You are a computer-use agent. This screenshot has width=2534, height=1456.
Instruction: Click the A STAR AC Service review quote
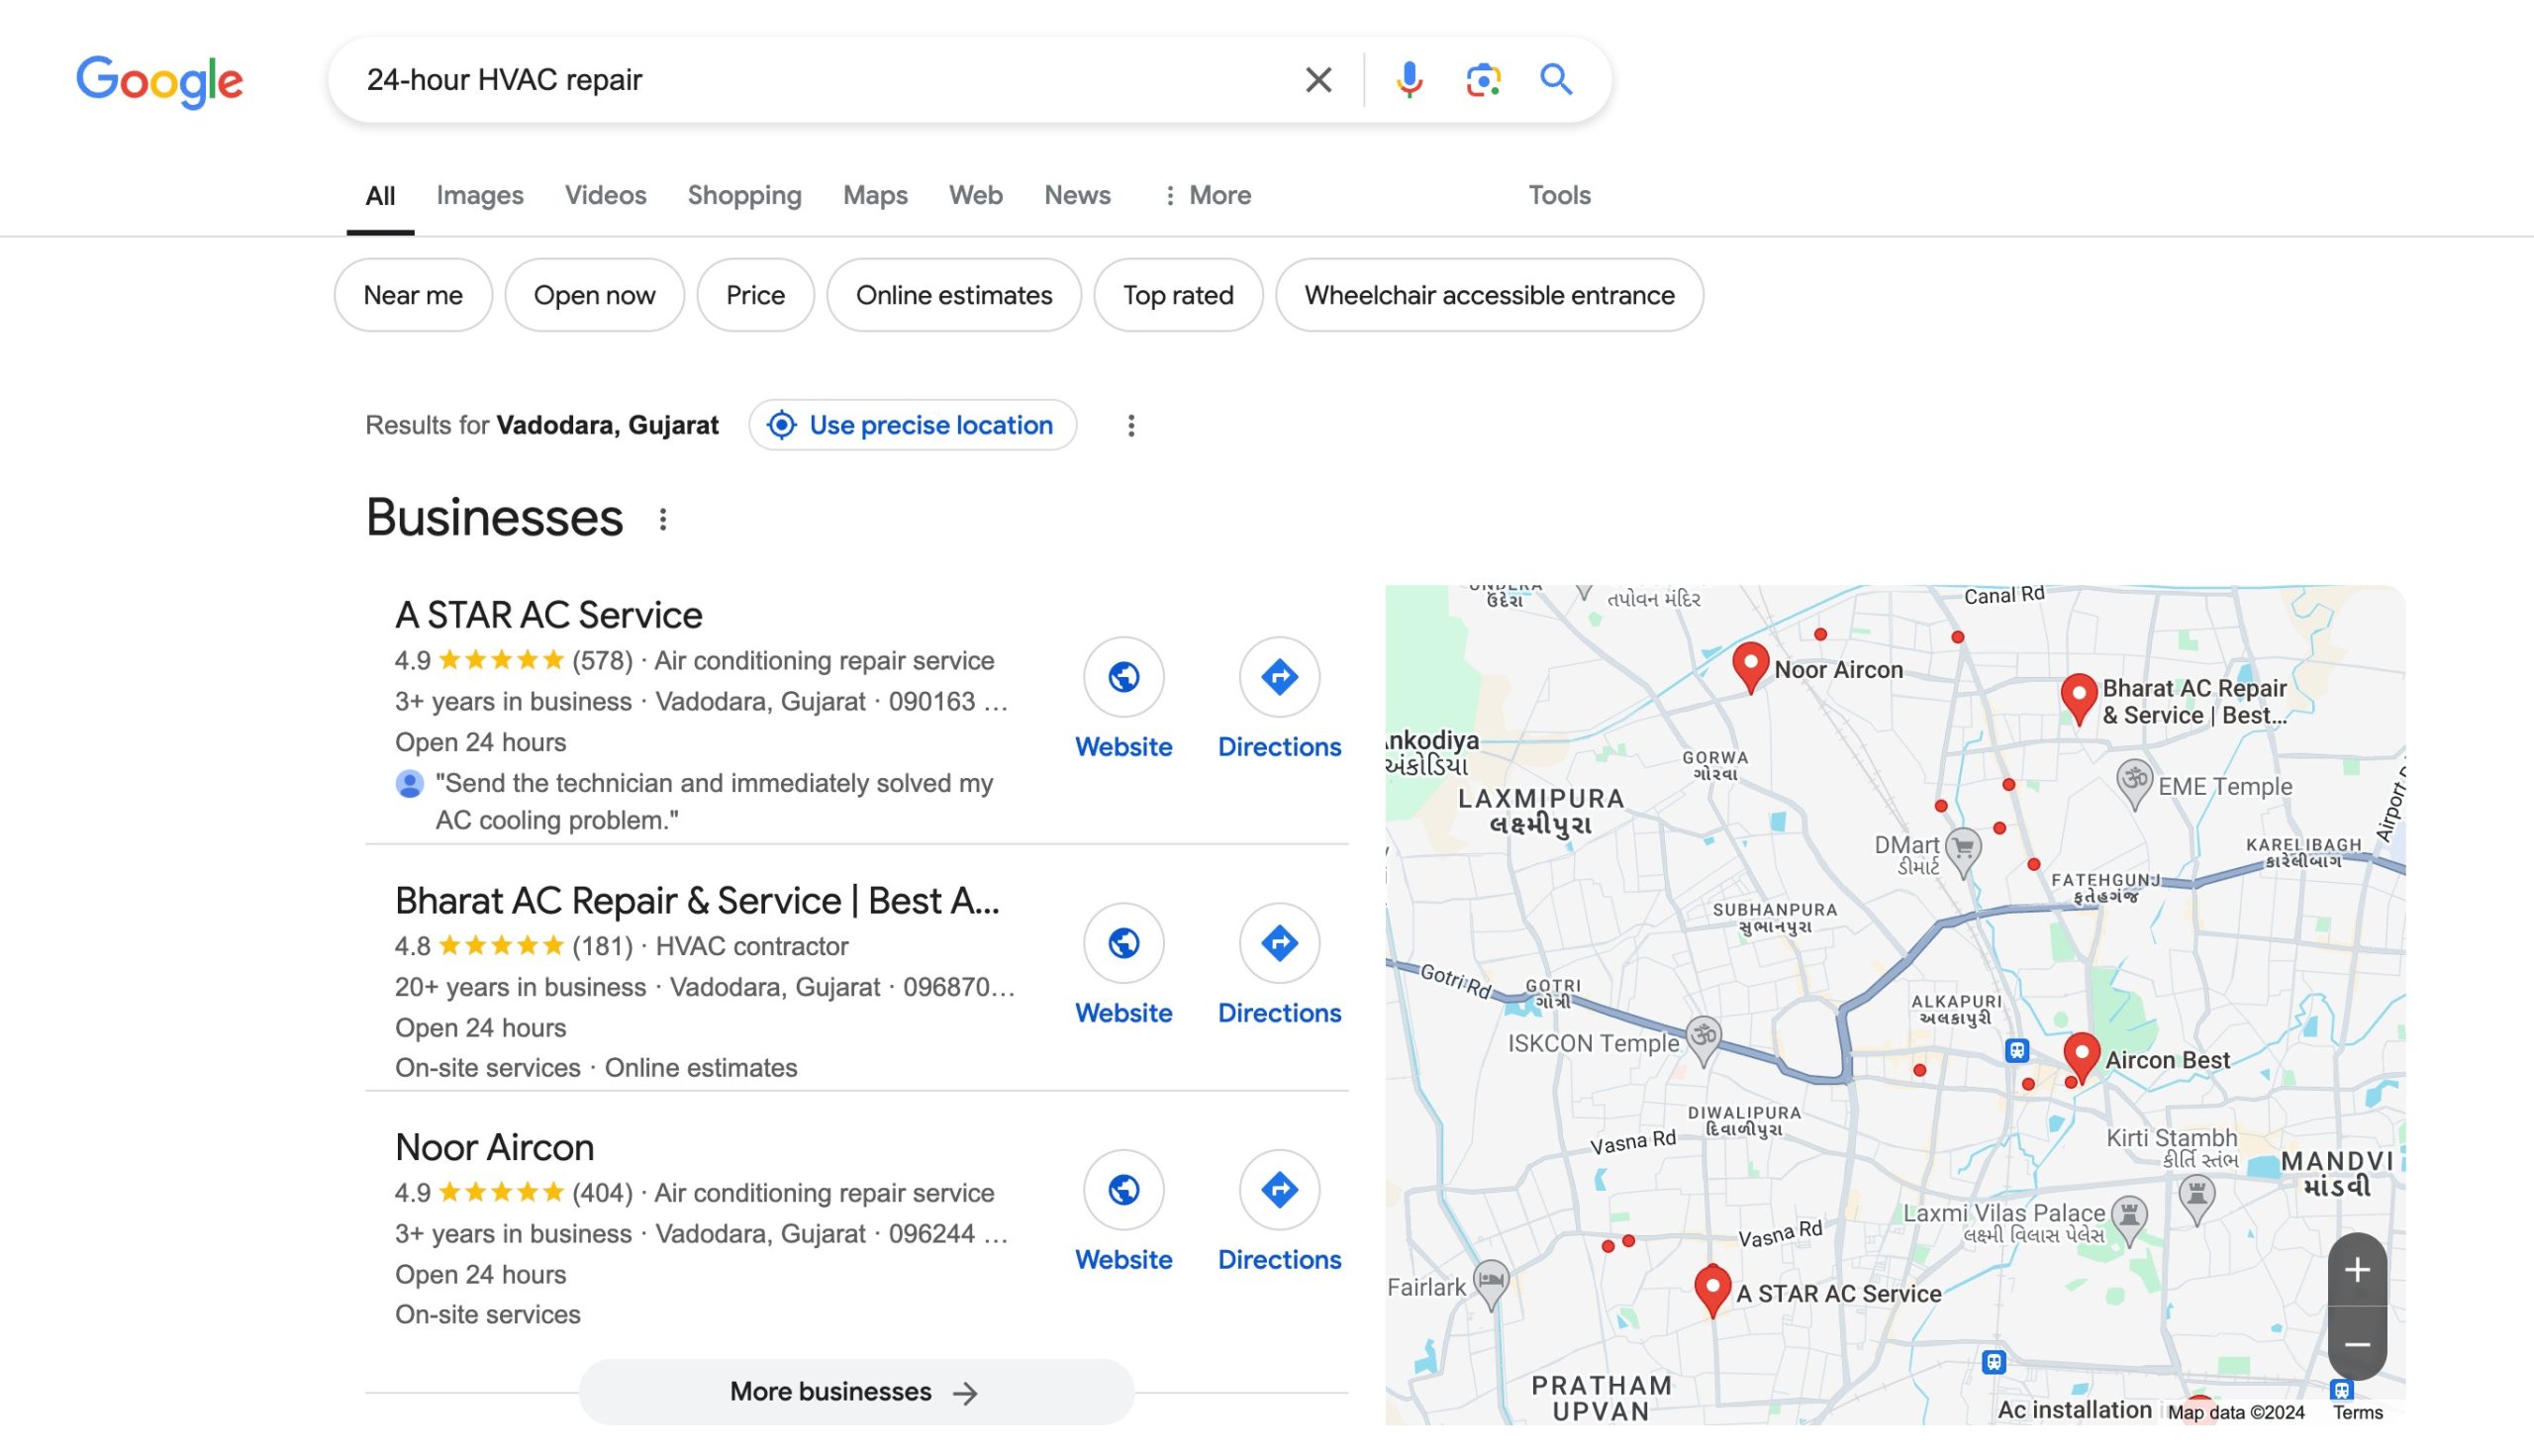point(714,801)
